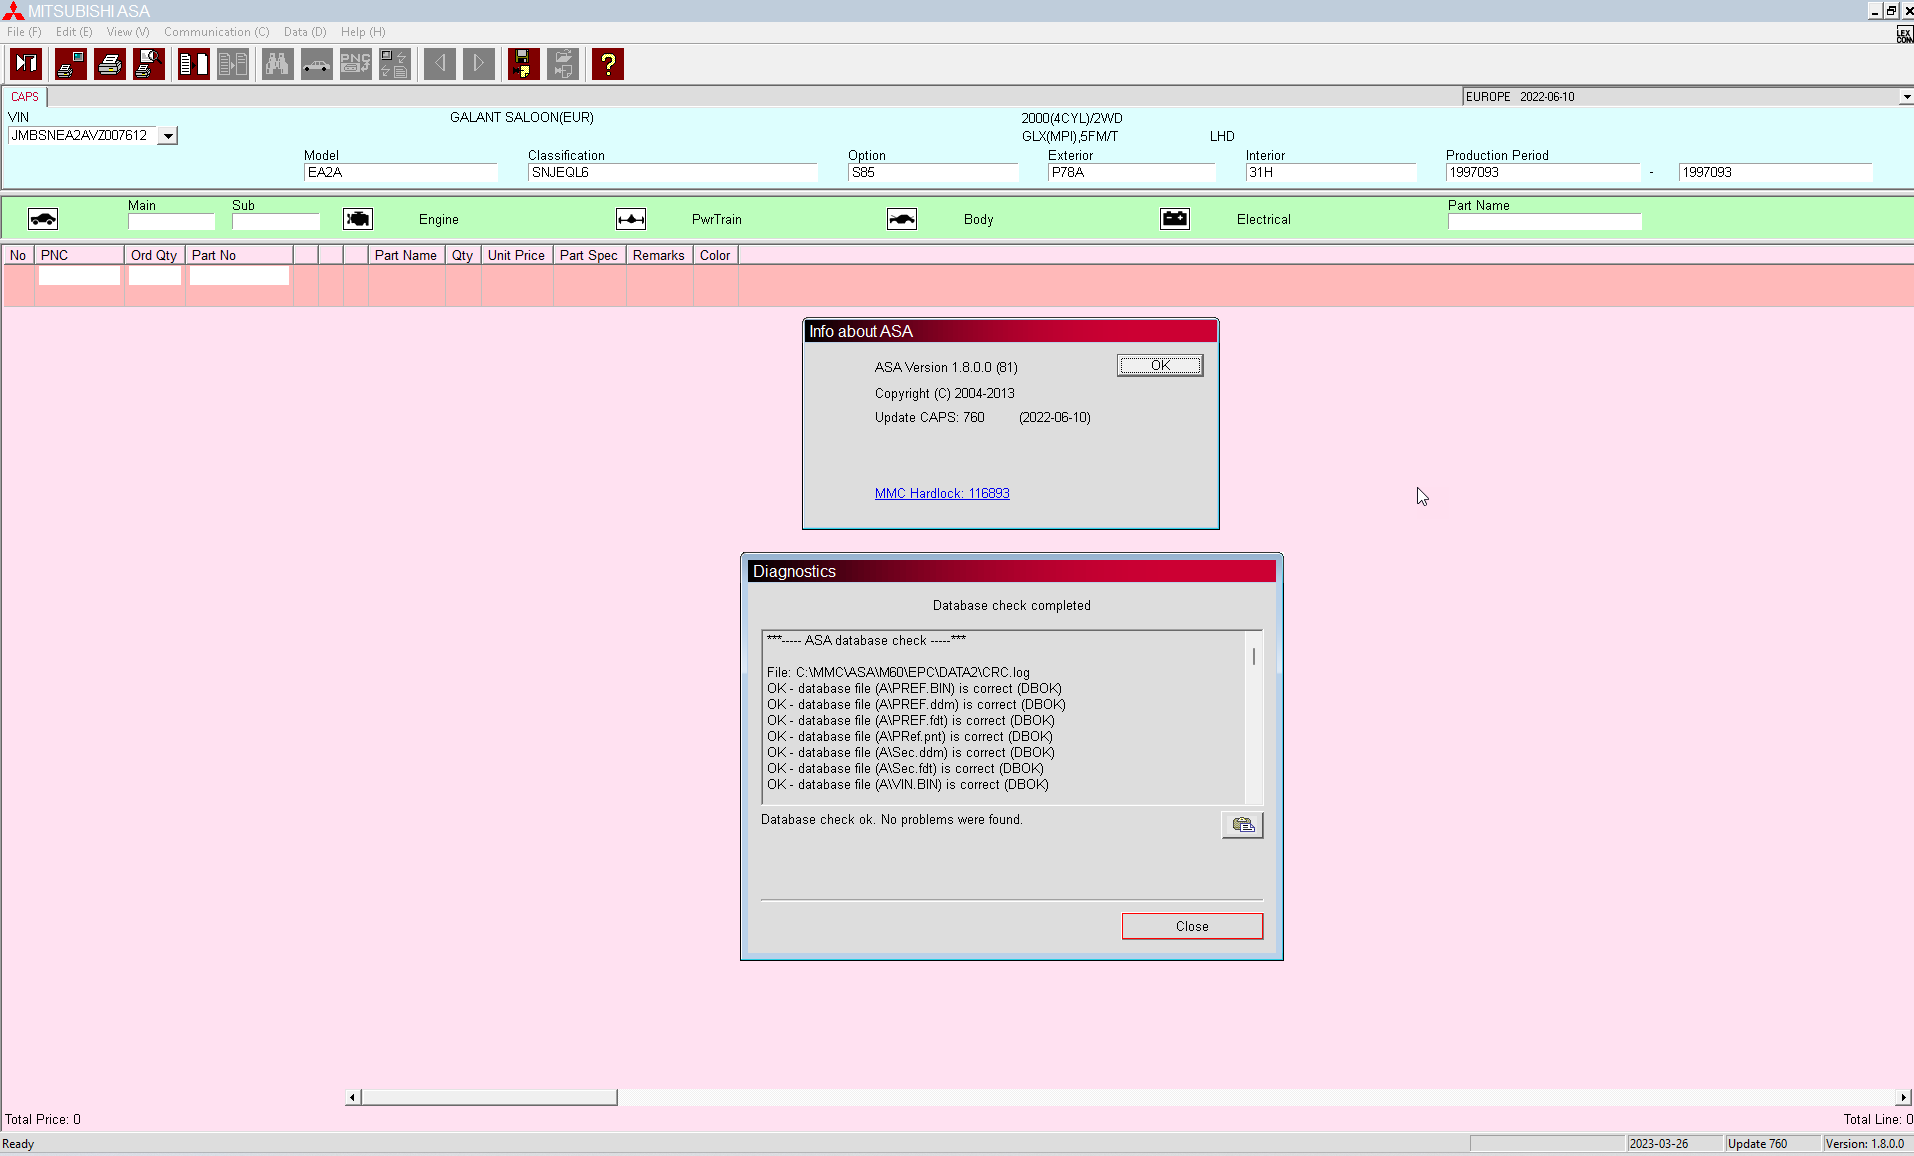Open the Data (D) menu
The width and height of the screenshot is (1914, 1156).
point(305,32)
